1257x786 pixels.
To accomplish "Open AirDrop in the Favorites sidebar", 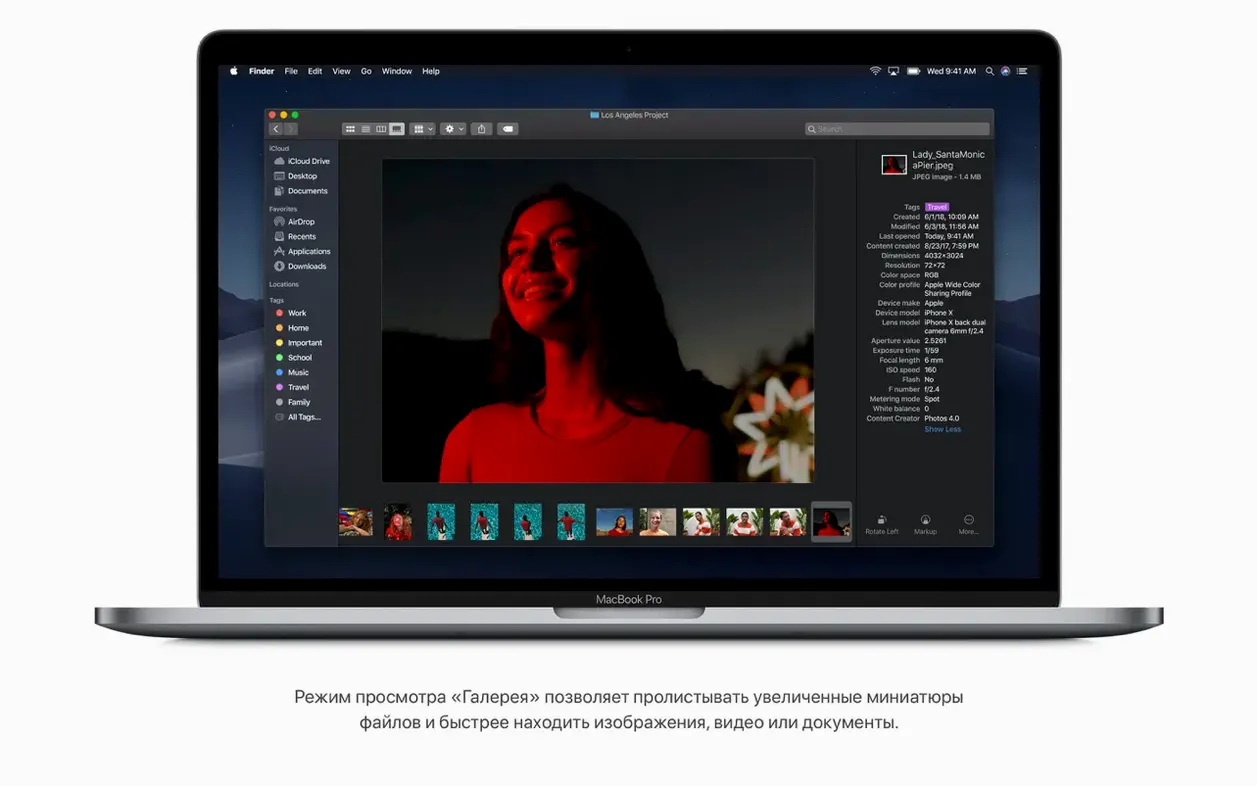I will pos(295,222).
